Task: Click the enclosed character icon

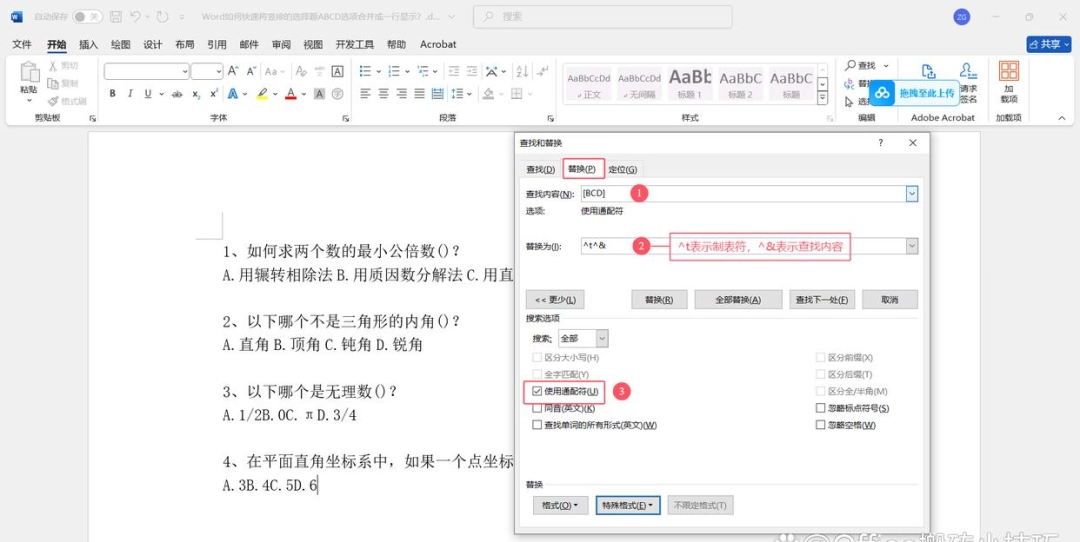Action: coord(338,94)
